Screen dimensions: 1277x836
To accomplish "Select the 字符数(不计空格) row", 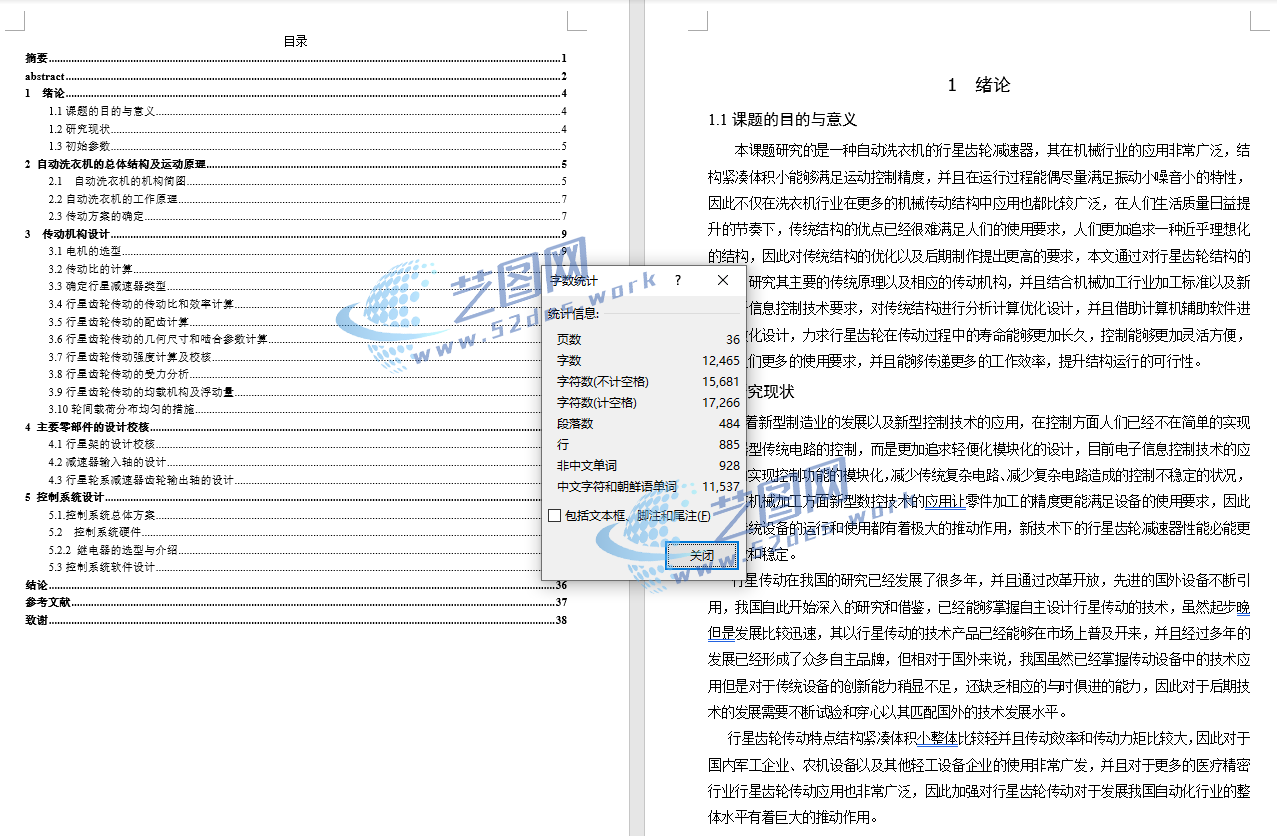I will click(x=648, y=382).
